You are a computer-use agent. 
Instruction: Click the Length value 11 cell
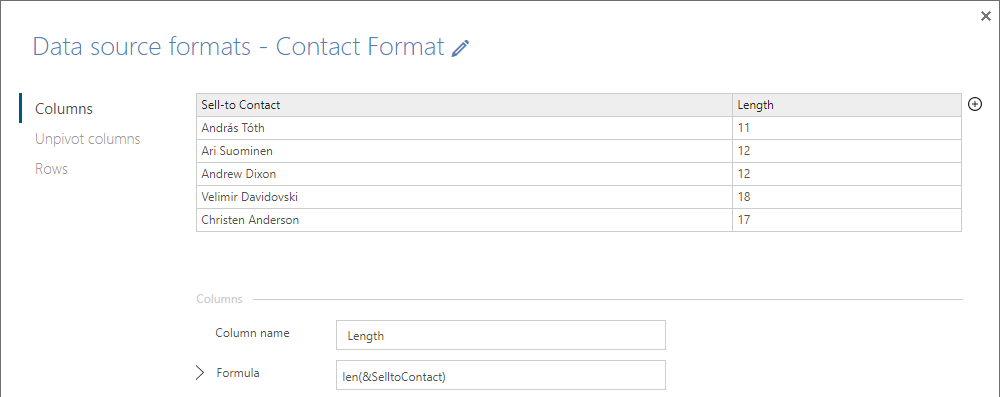coord(846,128)
